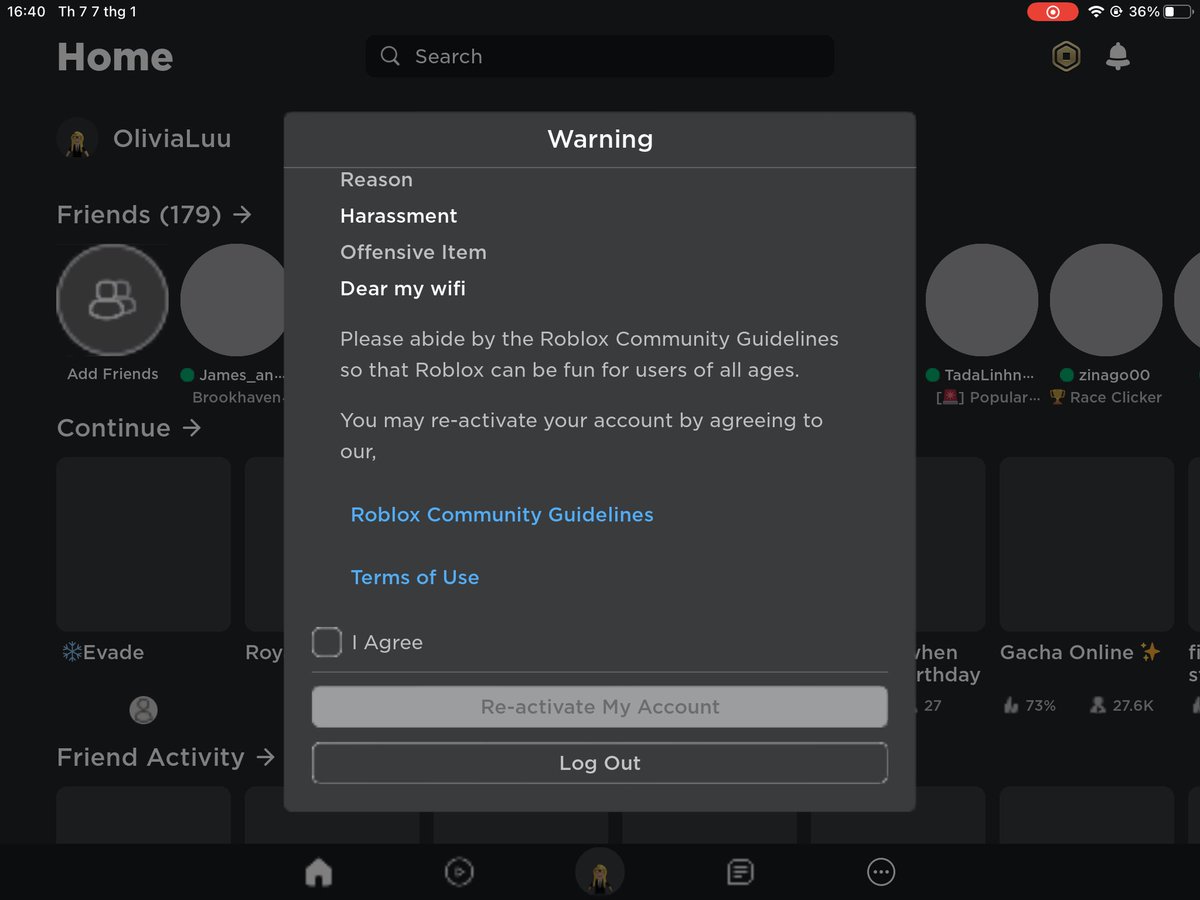This screenshot has width=1200, height=900.
Task: Click the Log Out button
Action: tap(600, 763)
